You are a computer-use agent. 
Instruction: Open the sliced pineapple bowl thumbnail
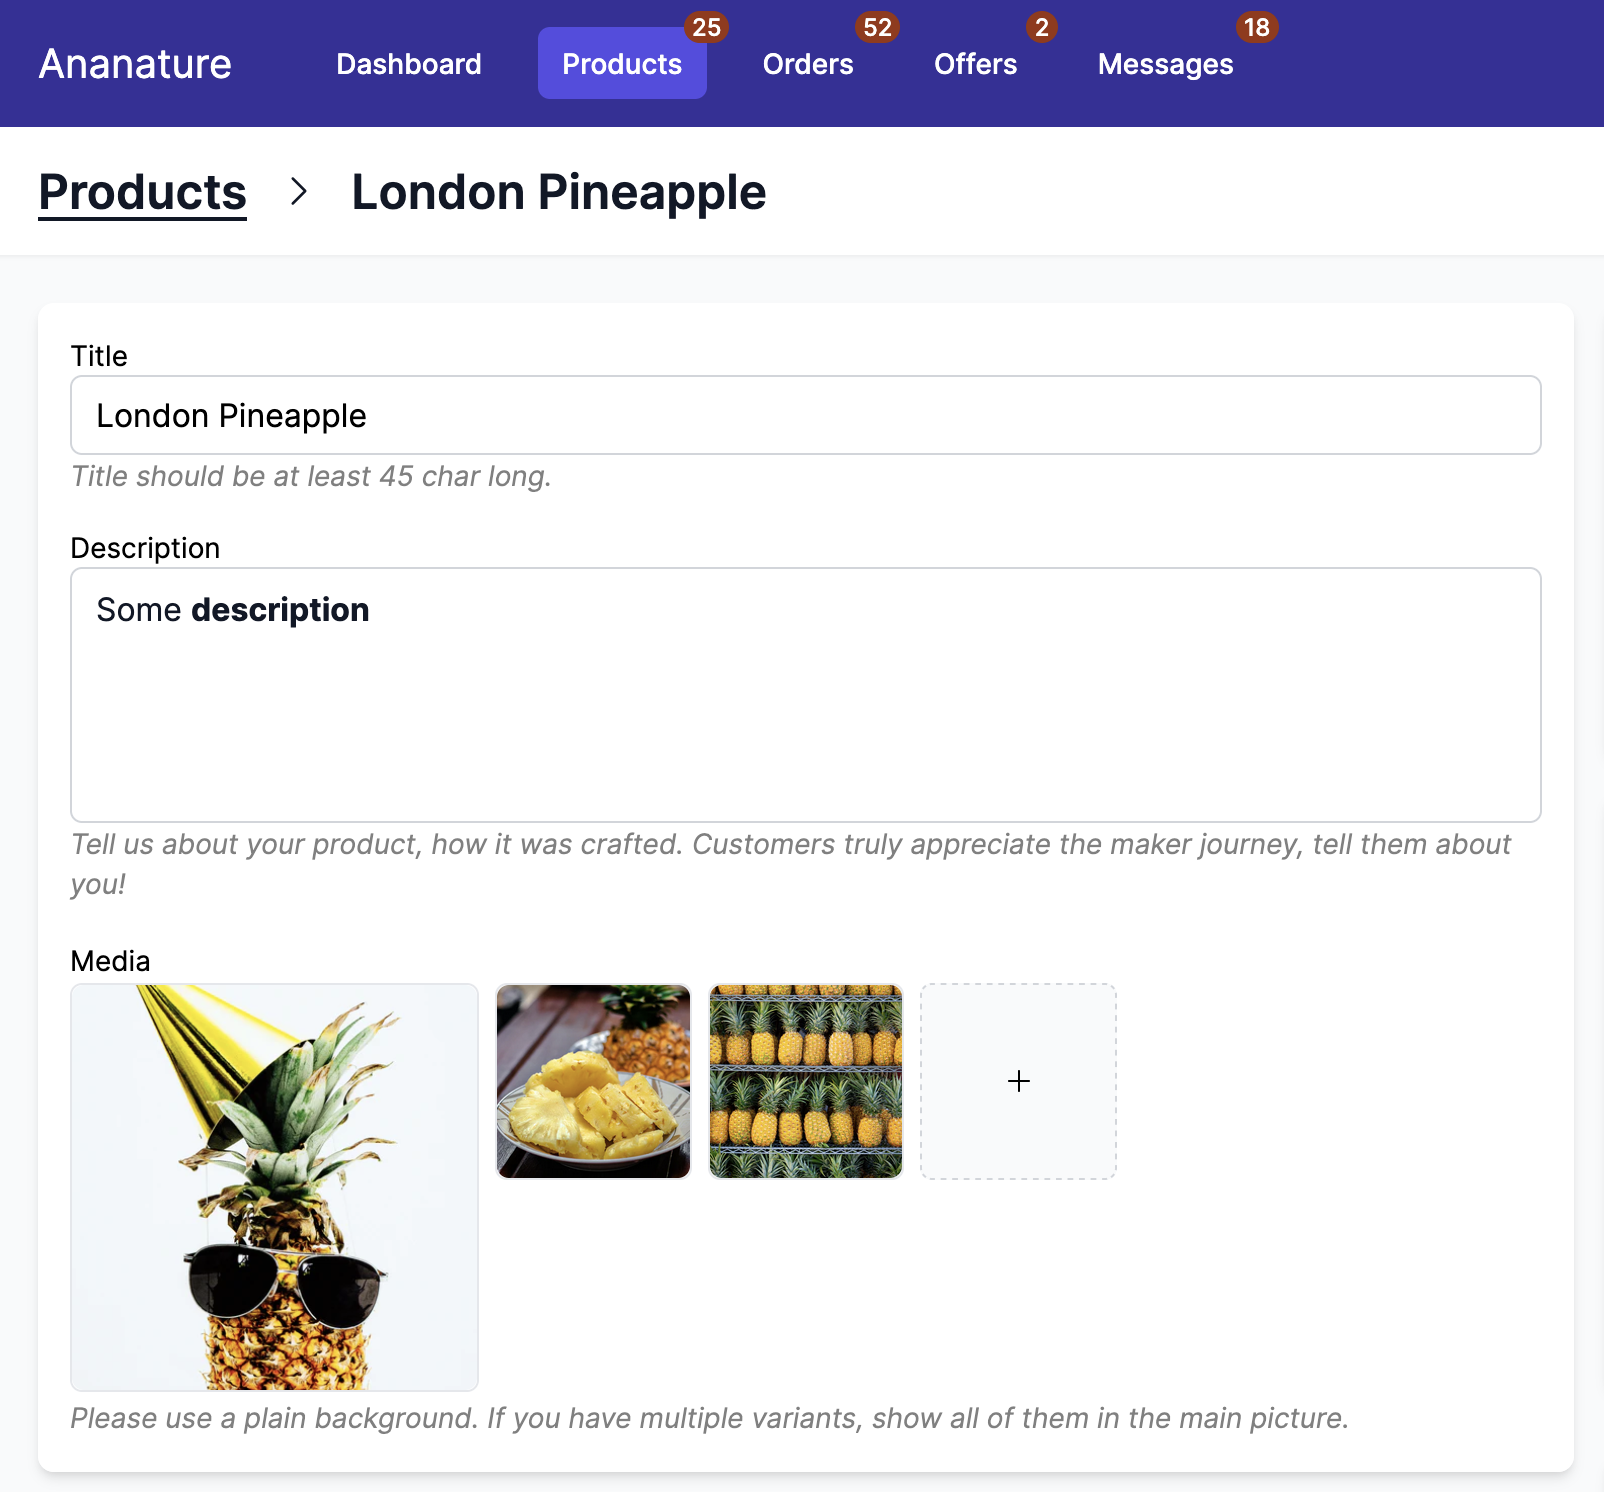pyautogui.click(x=594, y=1081)
